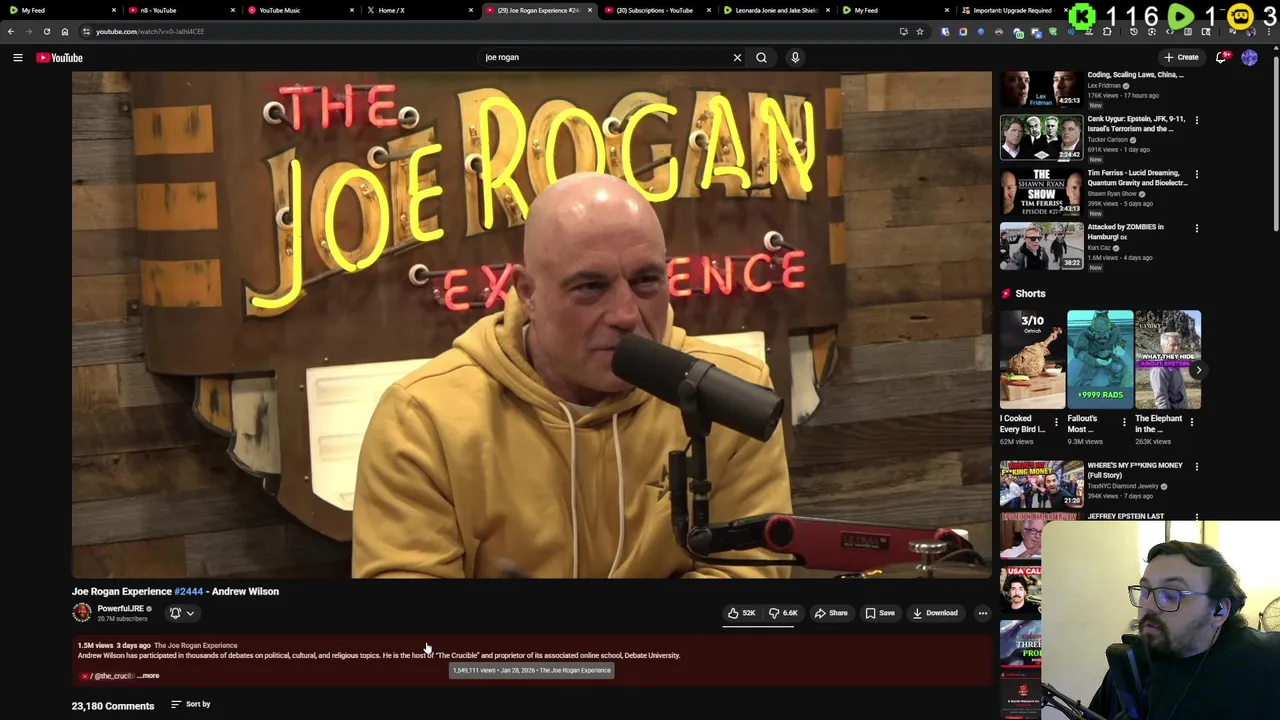Open more actions three-dot menu under video
The height and width of the screenshot is (720, 1280).
(982, 613)
